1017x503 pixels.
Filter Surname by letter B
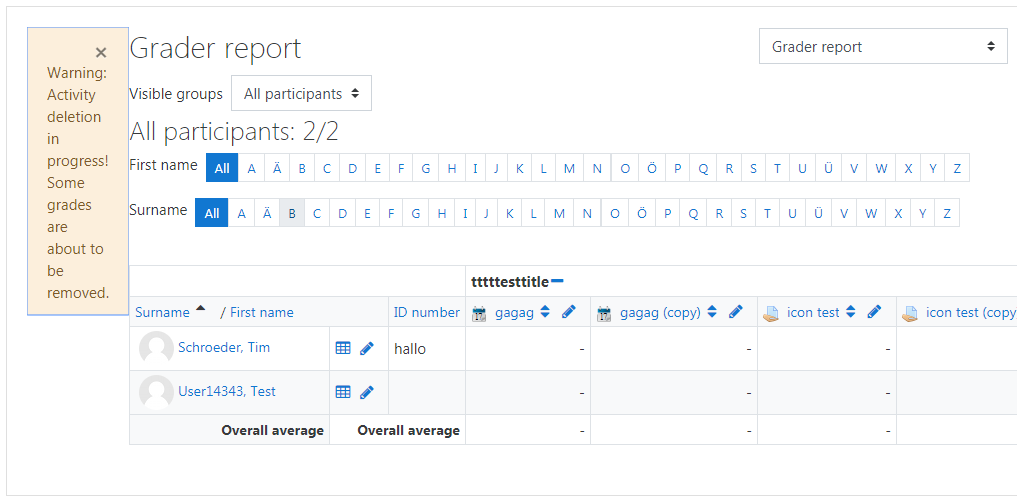(292, 213)
